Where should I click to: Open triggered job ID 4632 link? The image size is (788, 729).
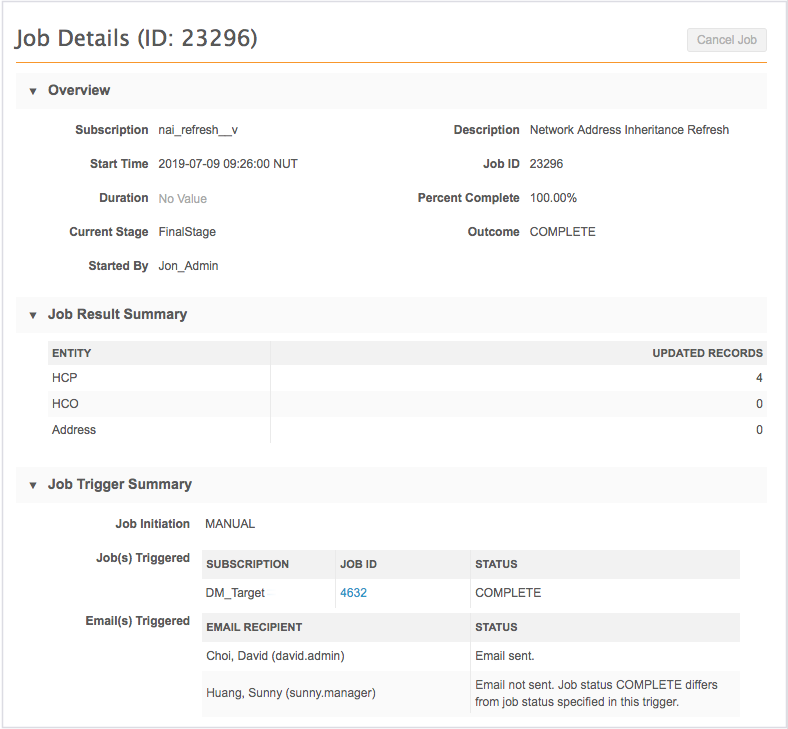[353, 593]
